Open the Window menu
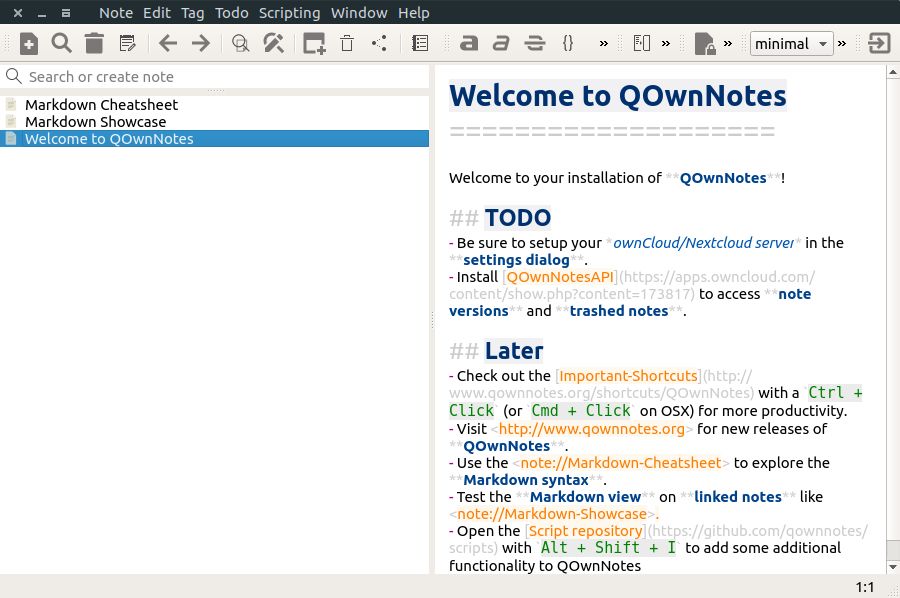This screenshot has width=900, height=598. tap(359, 13)
